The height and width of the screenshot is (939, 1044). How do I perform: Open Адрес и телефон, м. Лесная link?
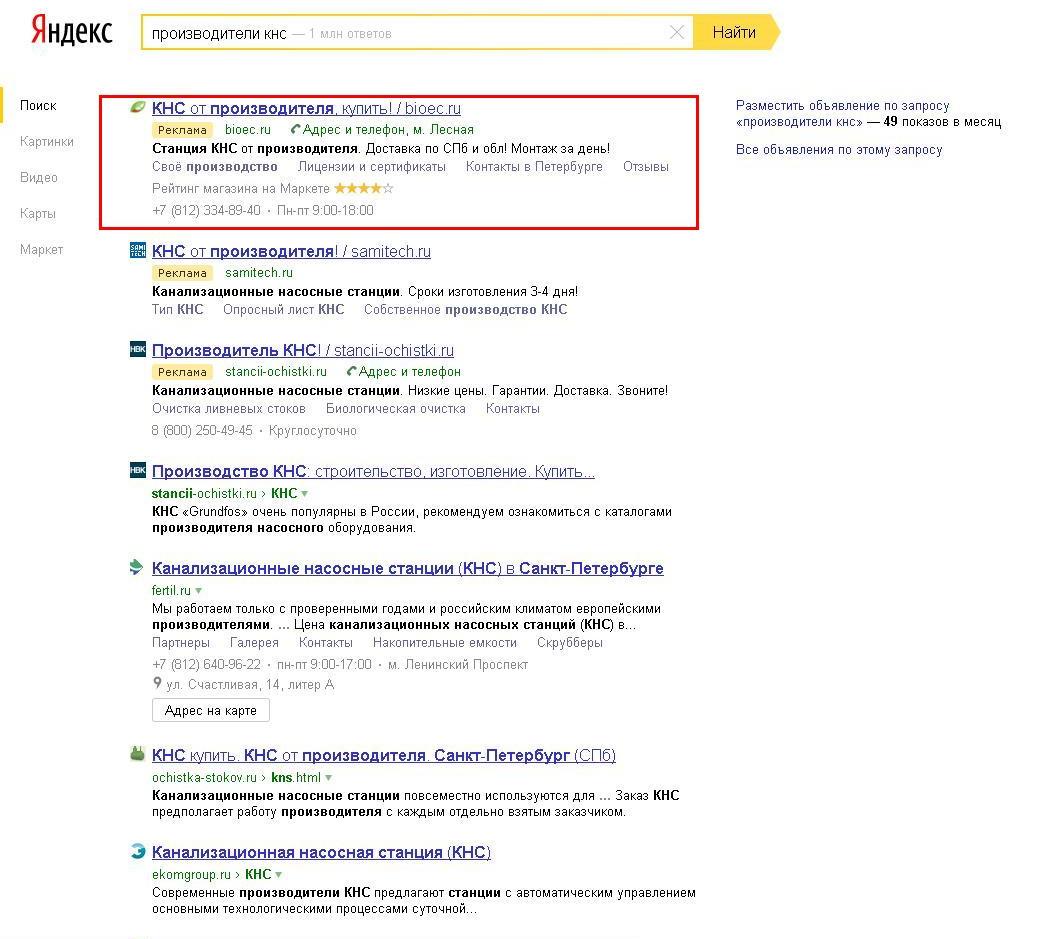pyautogui.click(x=388, y=129)
